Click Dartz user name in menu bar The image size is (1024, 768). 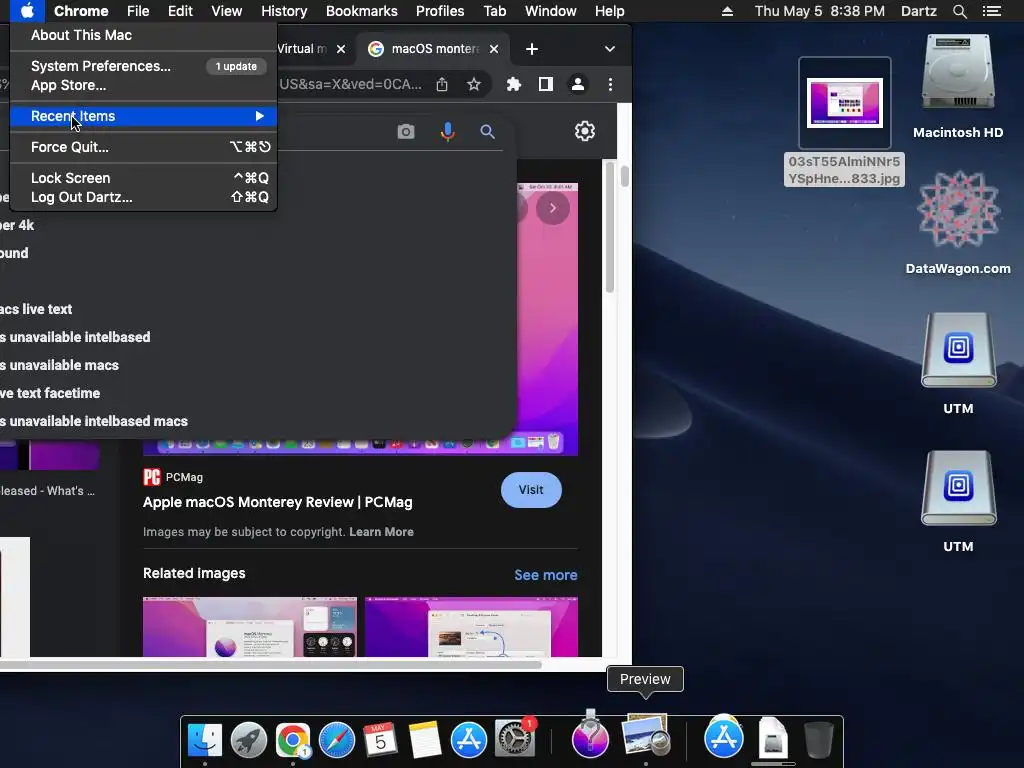coord(918,11)
